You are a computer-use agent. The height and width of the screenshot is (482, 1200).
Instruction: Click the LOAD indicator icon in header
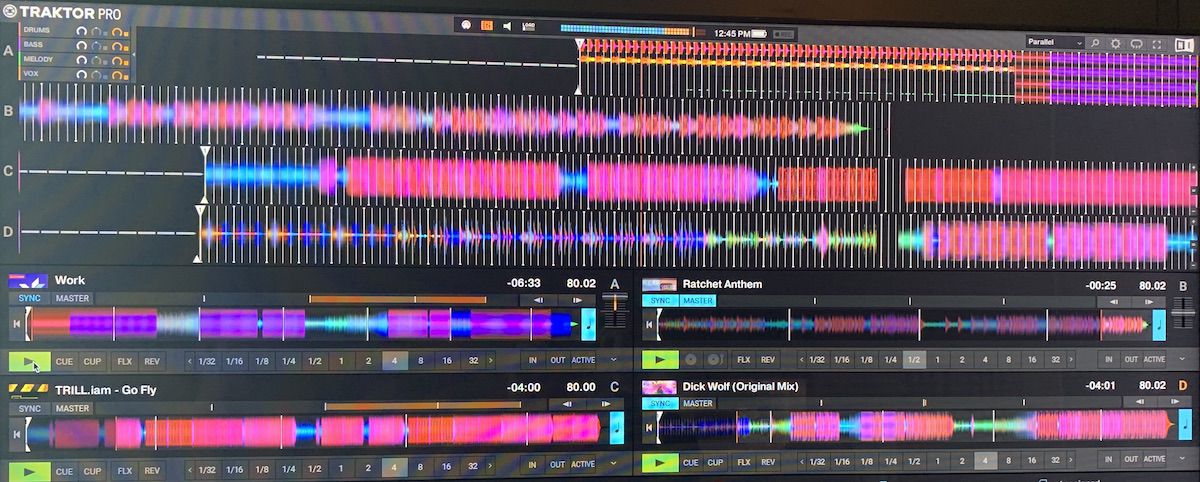click(528, 26)
